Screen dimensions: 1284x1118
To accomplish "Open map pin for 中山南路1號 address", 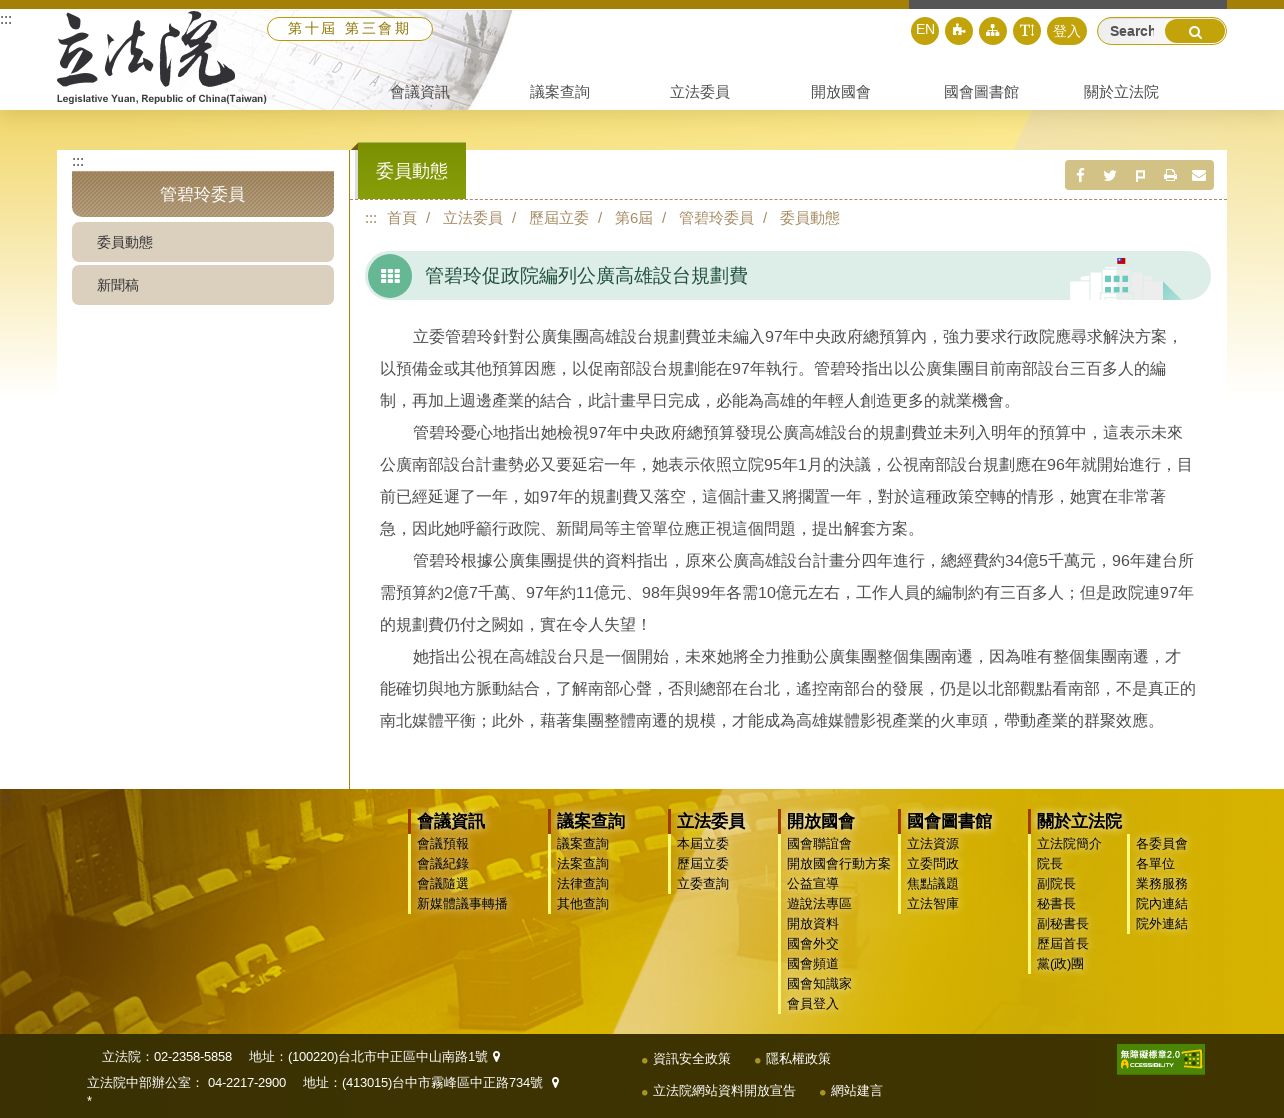I will click(497, 1056).
